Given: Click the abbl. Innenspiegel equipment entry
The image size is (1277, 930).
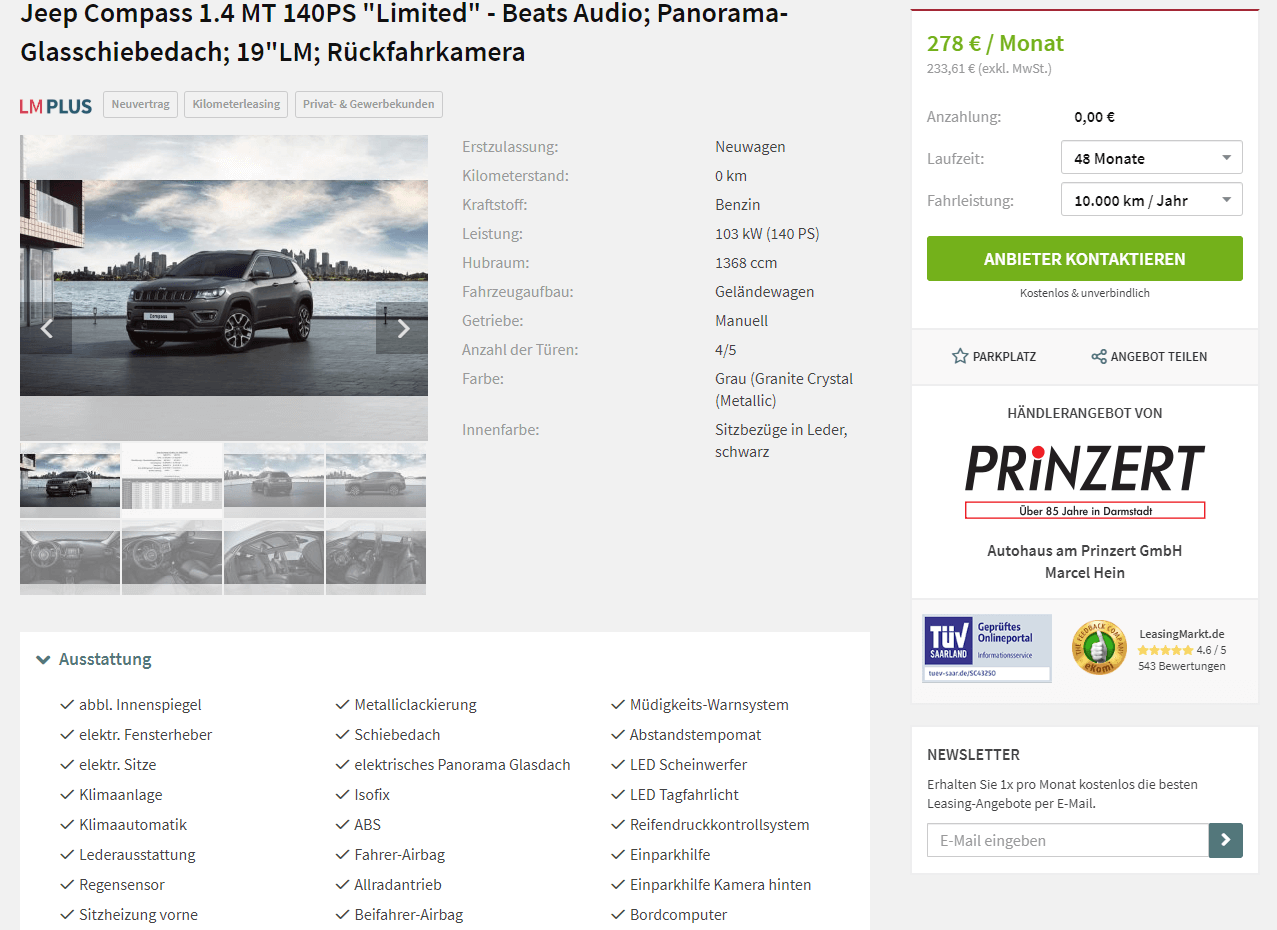Looking at the screenshot, I should pos(140,705).
